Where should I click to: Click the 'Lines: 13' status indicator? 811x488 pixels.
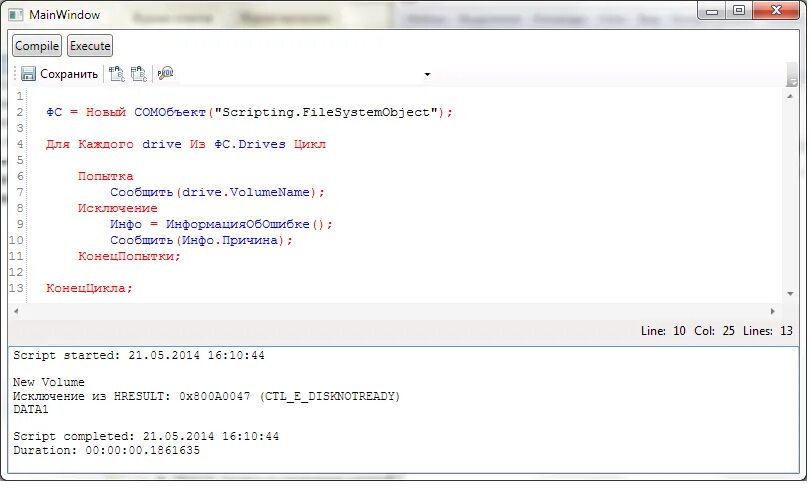pyautogui.click(x=768, y=331)
